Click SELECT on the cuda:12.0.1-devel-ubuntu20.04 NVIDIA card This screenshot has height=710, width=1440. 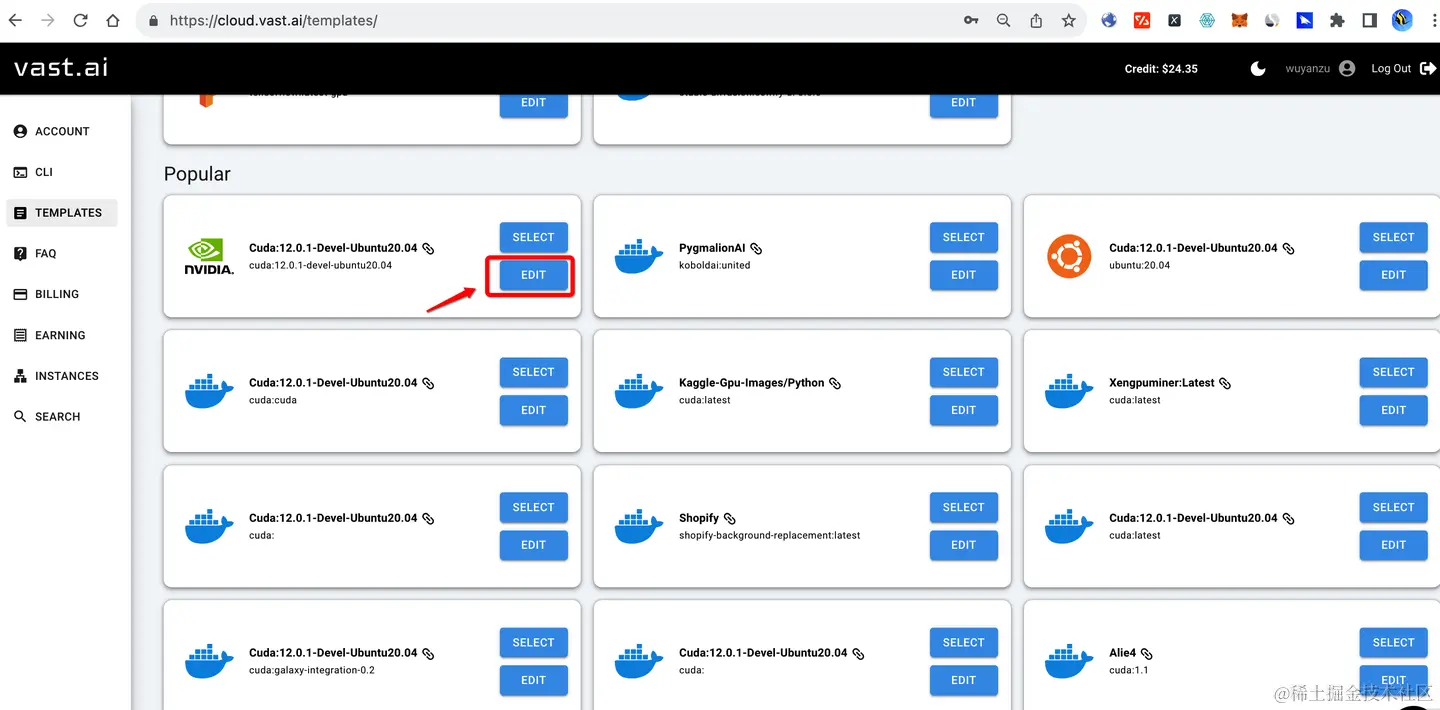click(533, 237)
